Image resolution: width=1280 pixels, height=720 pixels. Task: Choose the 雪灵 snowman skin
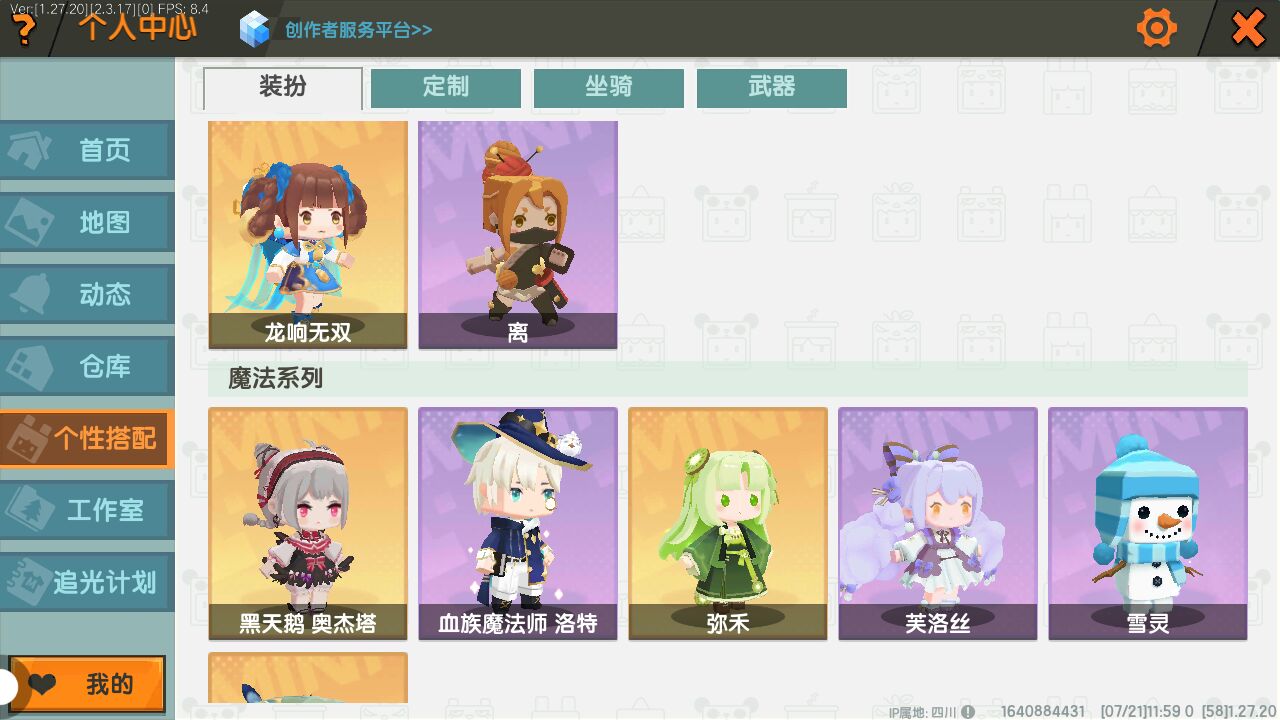click(1148, 524)
